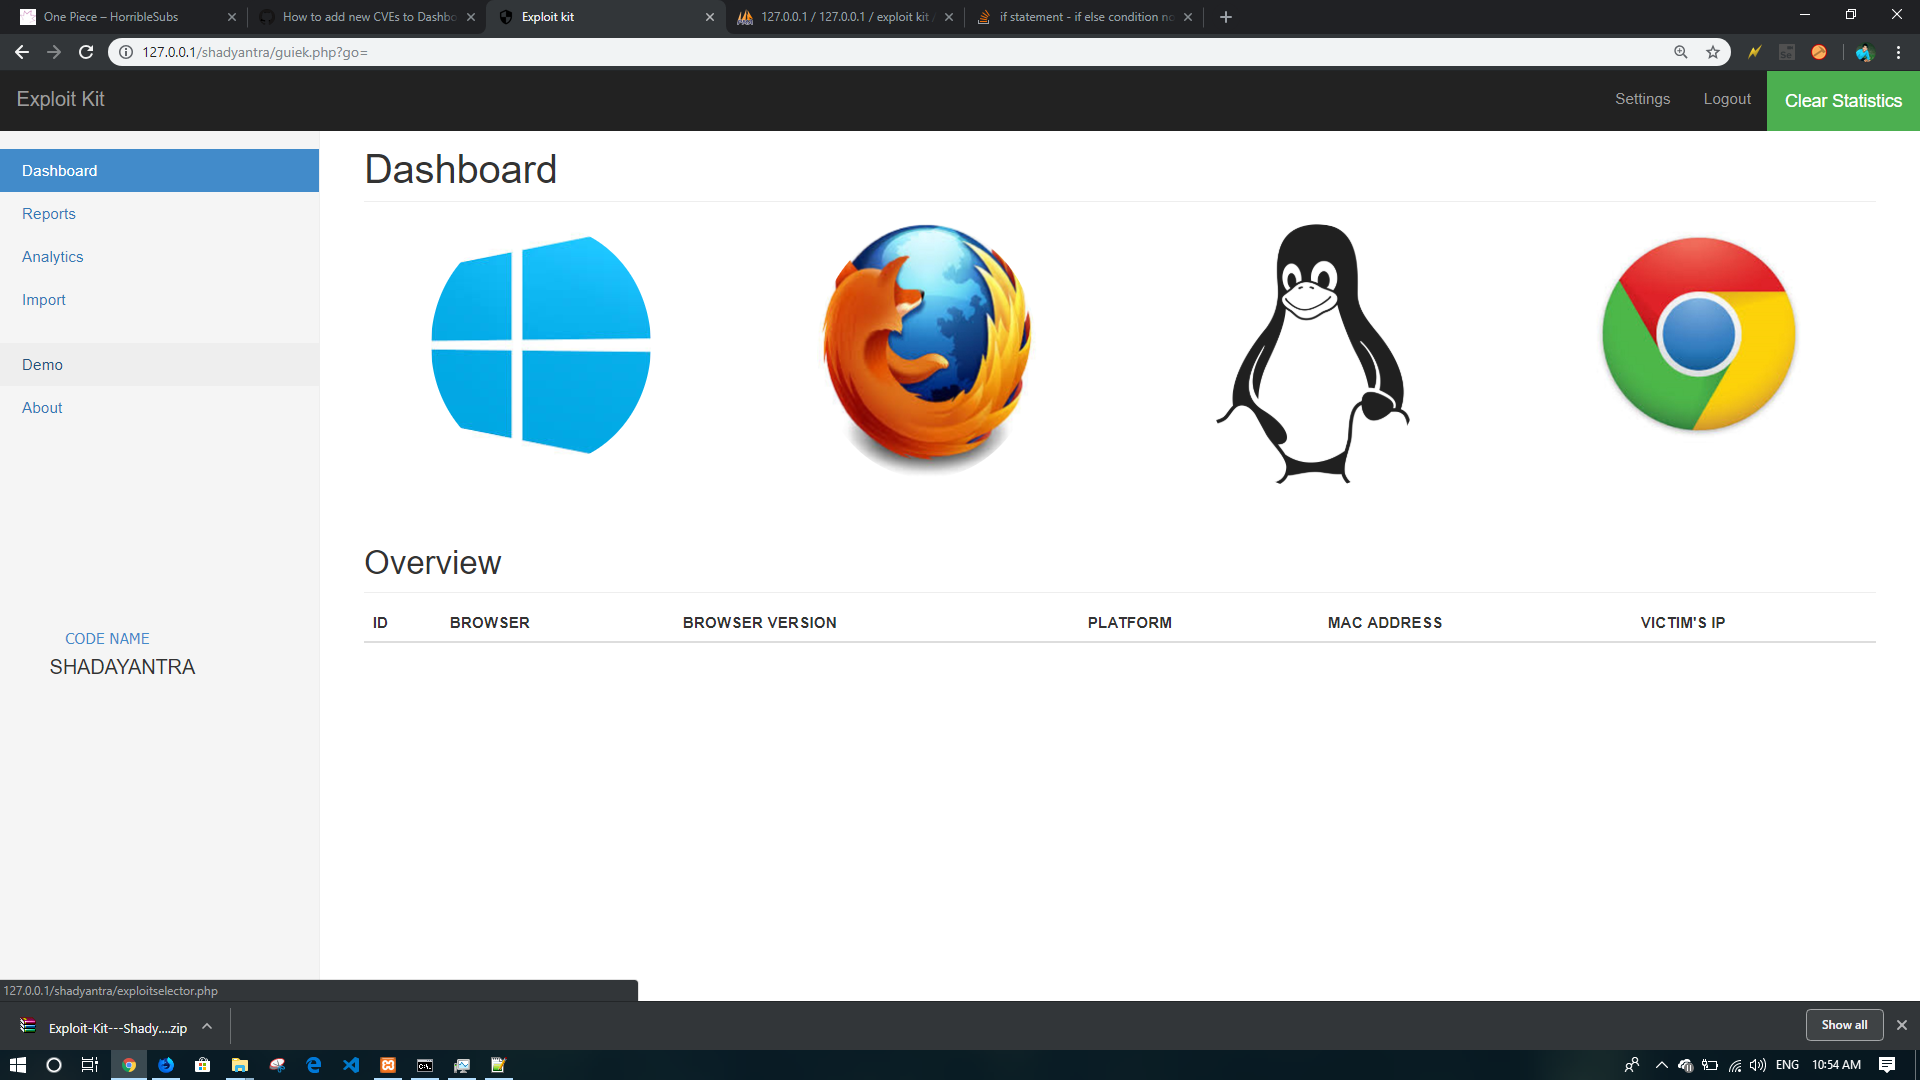Open the Chrome three-dot menu

point(1898,52)
